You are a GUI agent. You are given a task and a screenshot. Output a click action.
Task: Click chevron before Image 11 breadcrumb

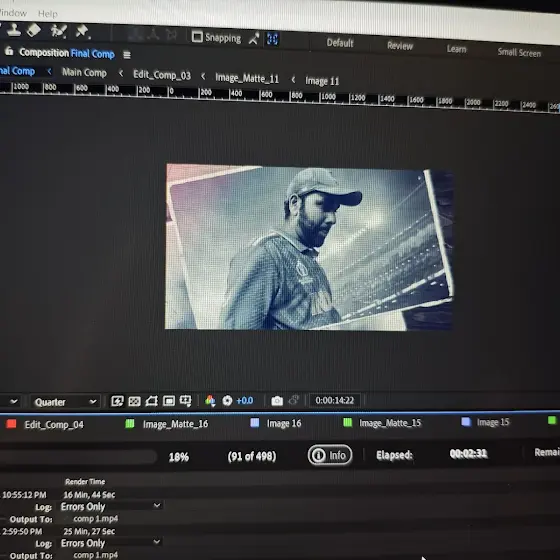tap(293, 79)
